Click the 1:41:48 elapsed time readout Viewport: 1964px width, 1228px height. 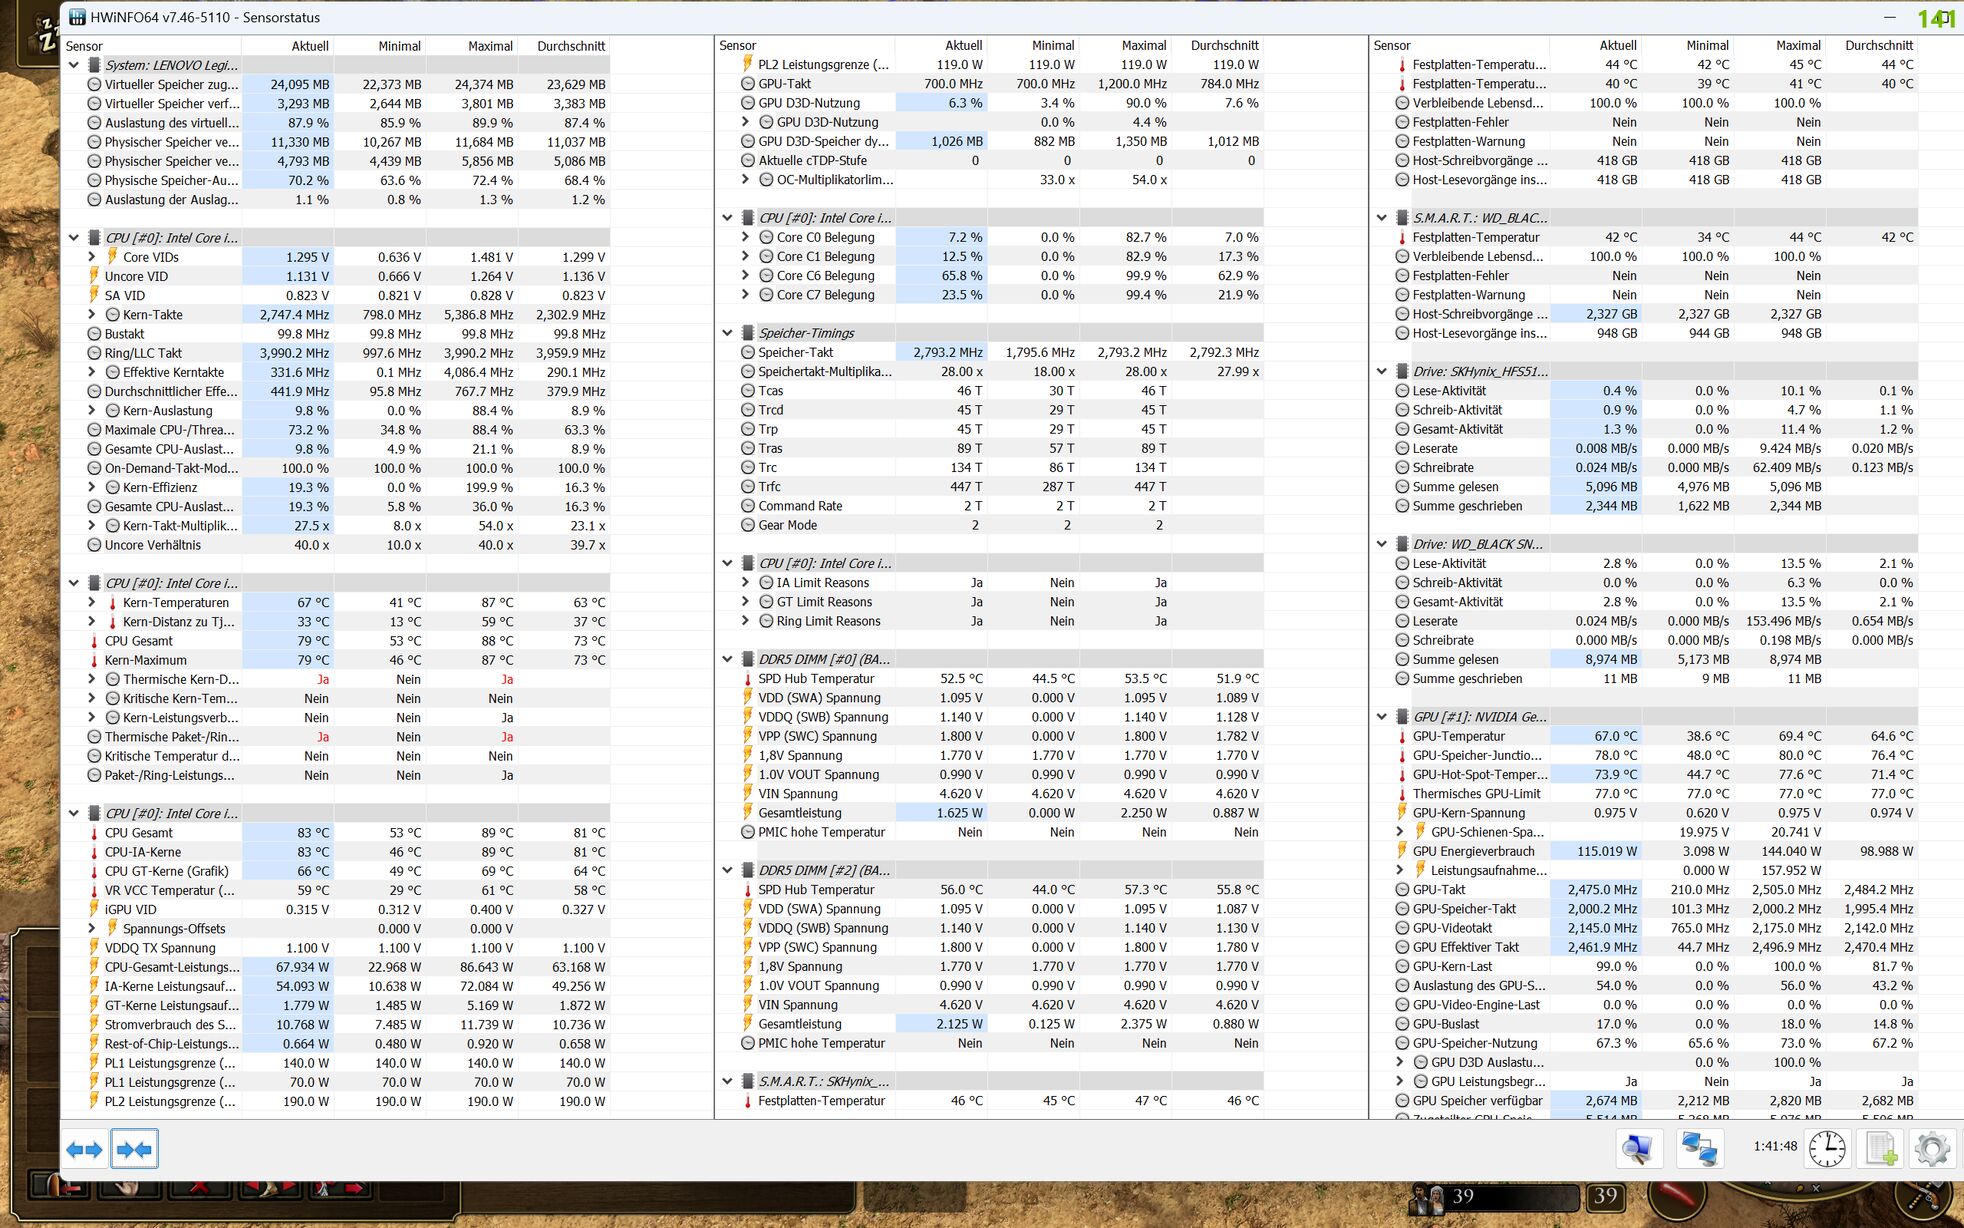(x=1775, y=1147)
